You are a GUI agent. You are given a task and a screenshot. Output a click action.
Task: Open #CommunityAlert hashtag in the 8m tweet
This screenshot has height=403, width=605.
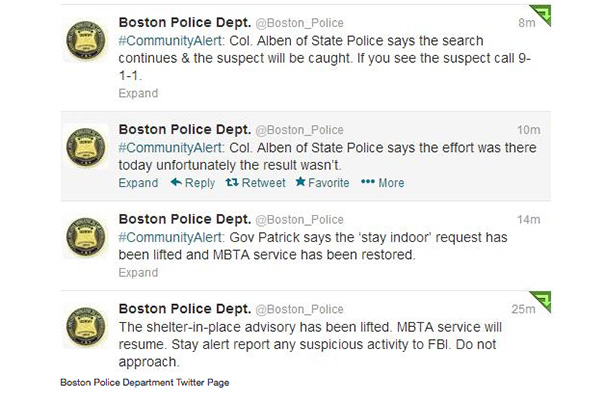[171, 41]
